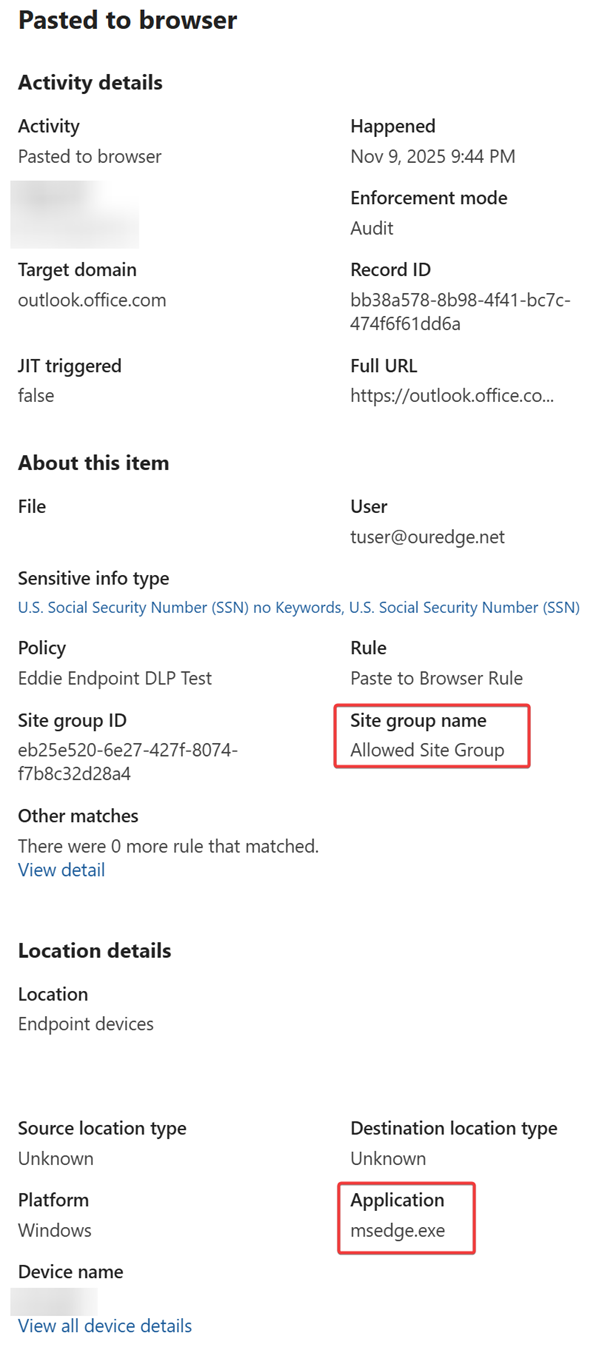This screenshot has width=602, height=1350.
Task: Click the "Location details" section heading
Action: pos(94,951)
